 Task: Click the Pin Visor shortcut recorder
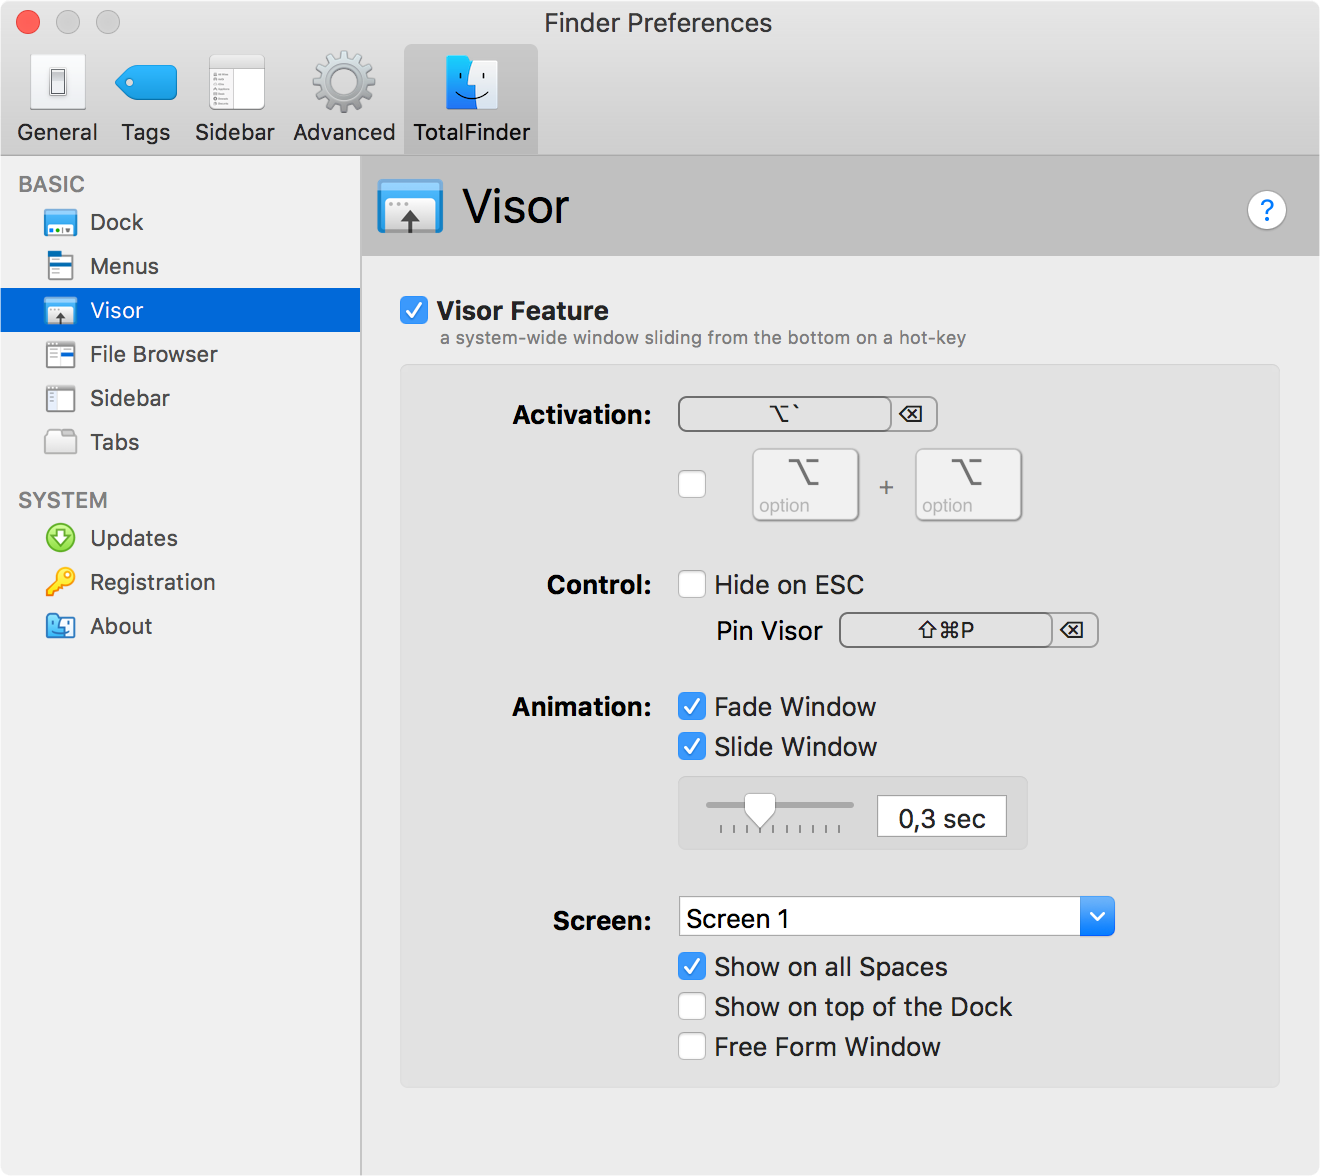[945, 630]
